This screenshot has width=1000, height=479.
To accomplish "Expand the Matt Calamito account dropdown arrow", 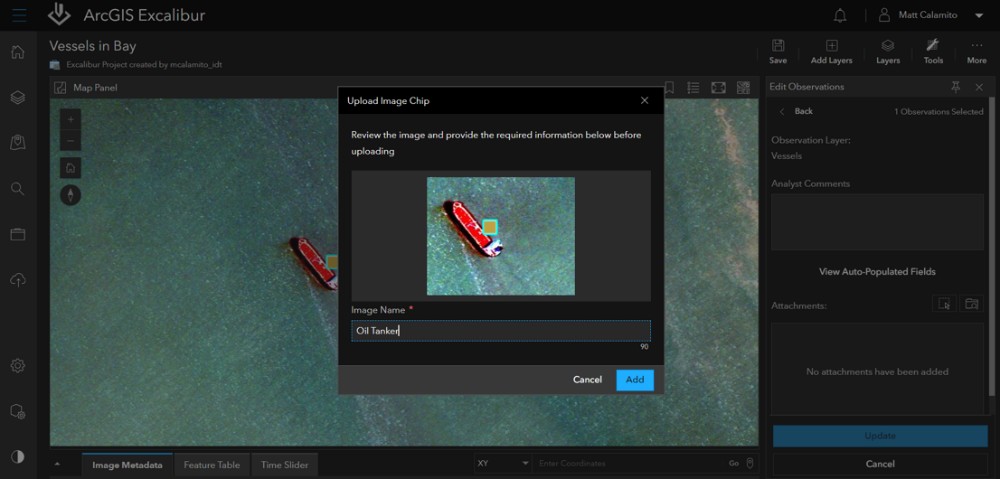I will point(980,16).
